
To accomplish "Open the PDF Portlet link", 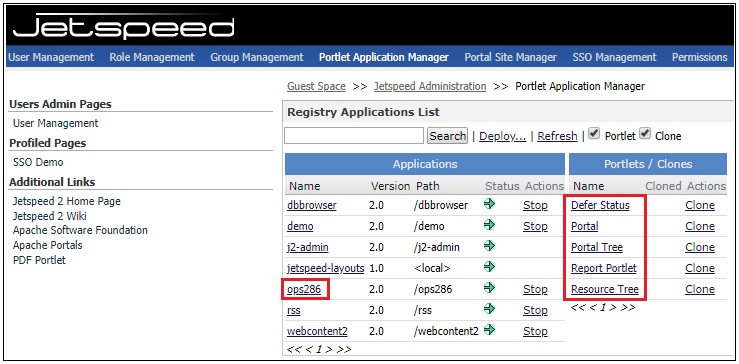I will click(39, 260).
